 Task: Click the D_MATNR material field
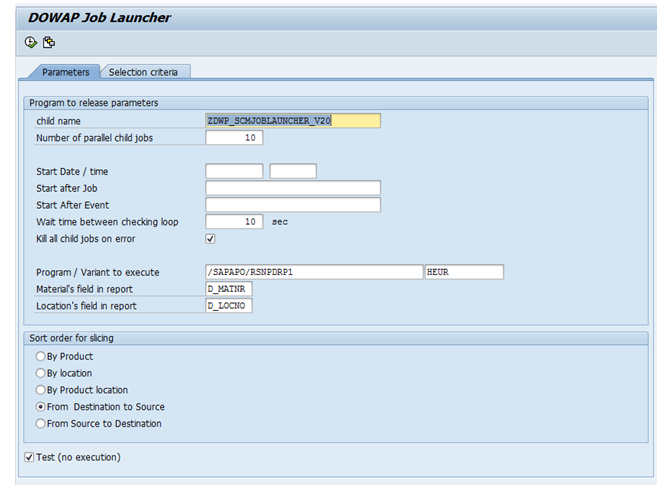pyautogui.click(x=229, y=289)
